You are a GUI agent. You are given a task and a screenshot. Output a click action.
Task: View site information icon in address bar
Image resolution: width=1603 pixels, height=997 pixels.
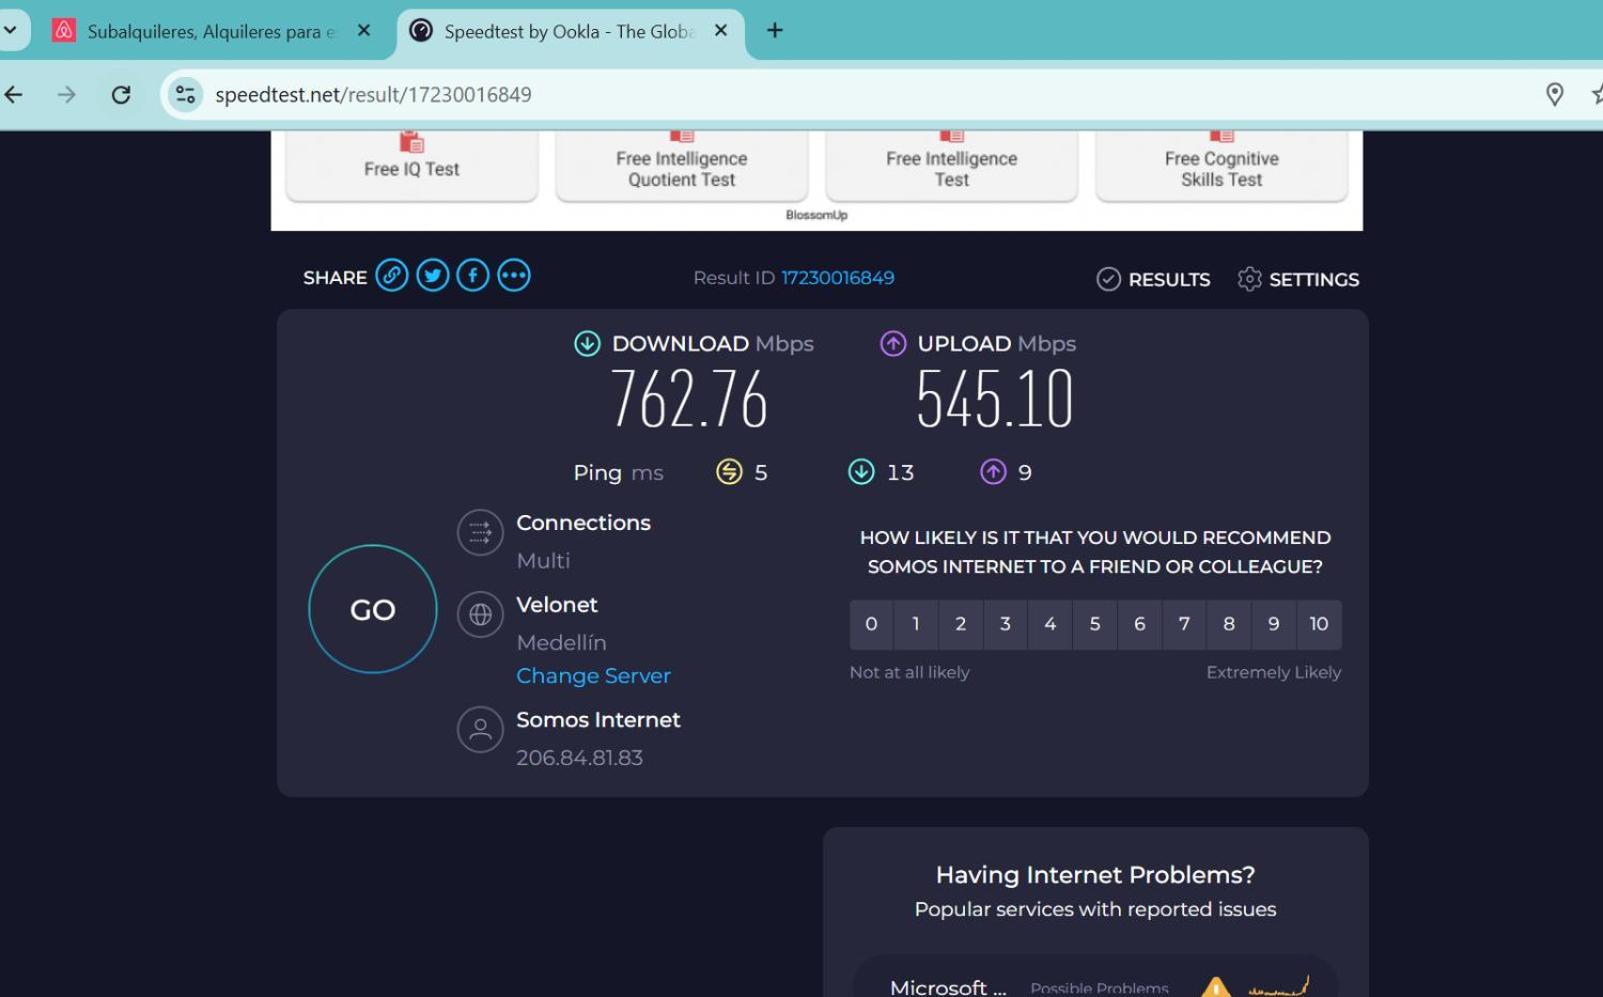185,95
